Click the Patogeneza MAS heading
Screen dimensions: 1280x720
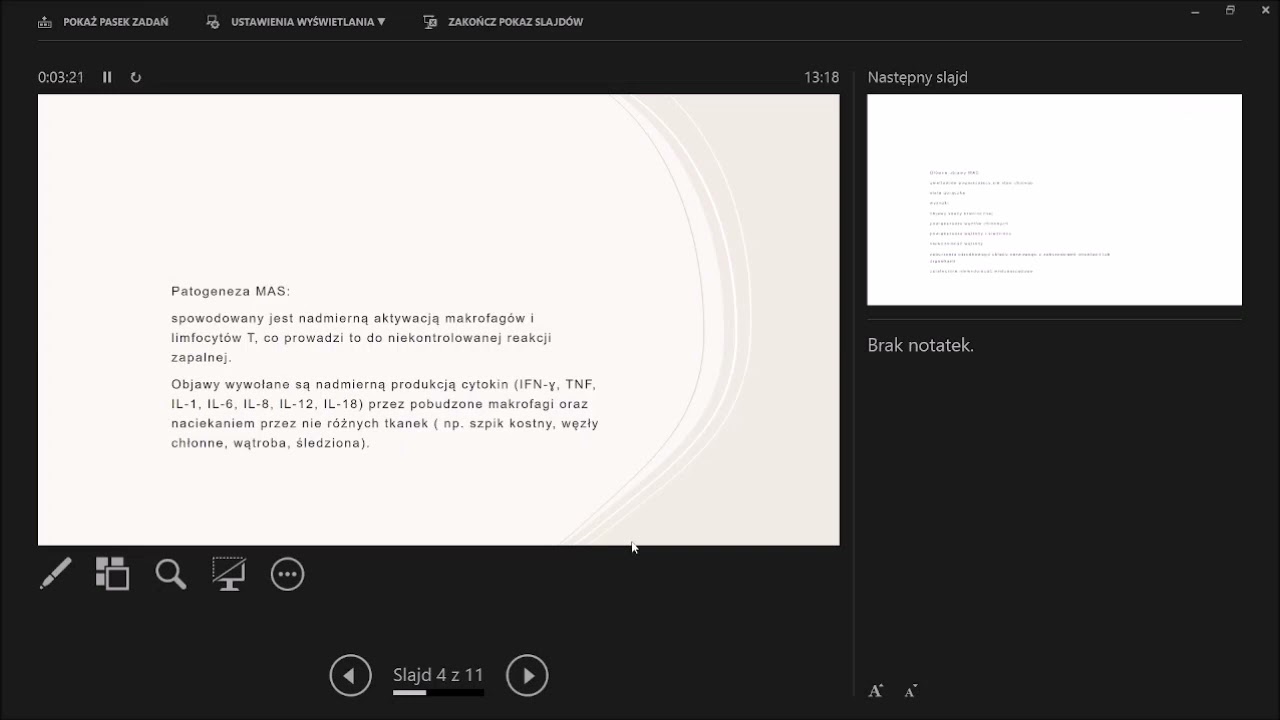(x=230, y=291)
